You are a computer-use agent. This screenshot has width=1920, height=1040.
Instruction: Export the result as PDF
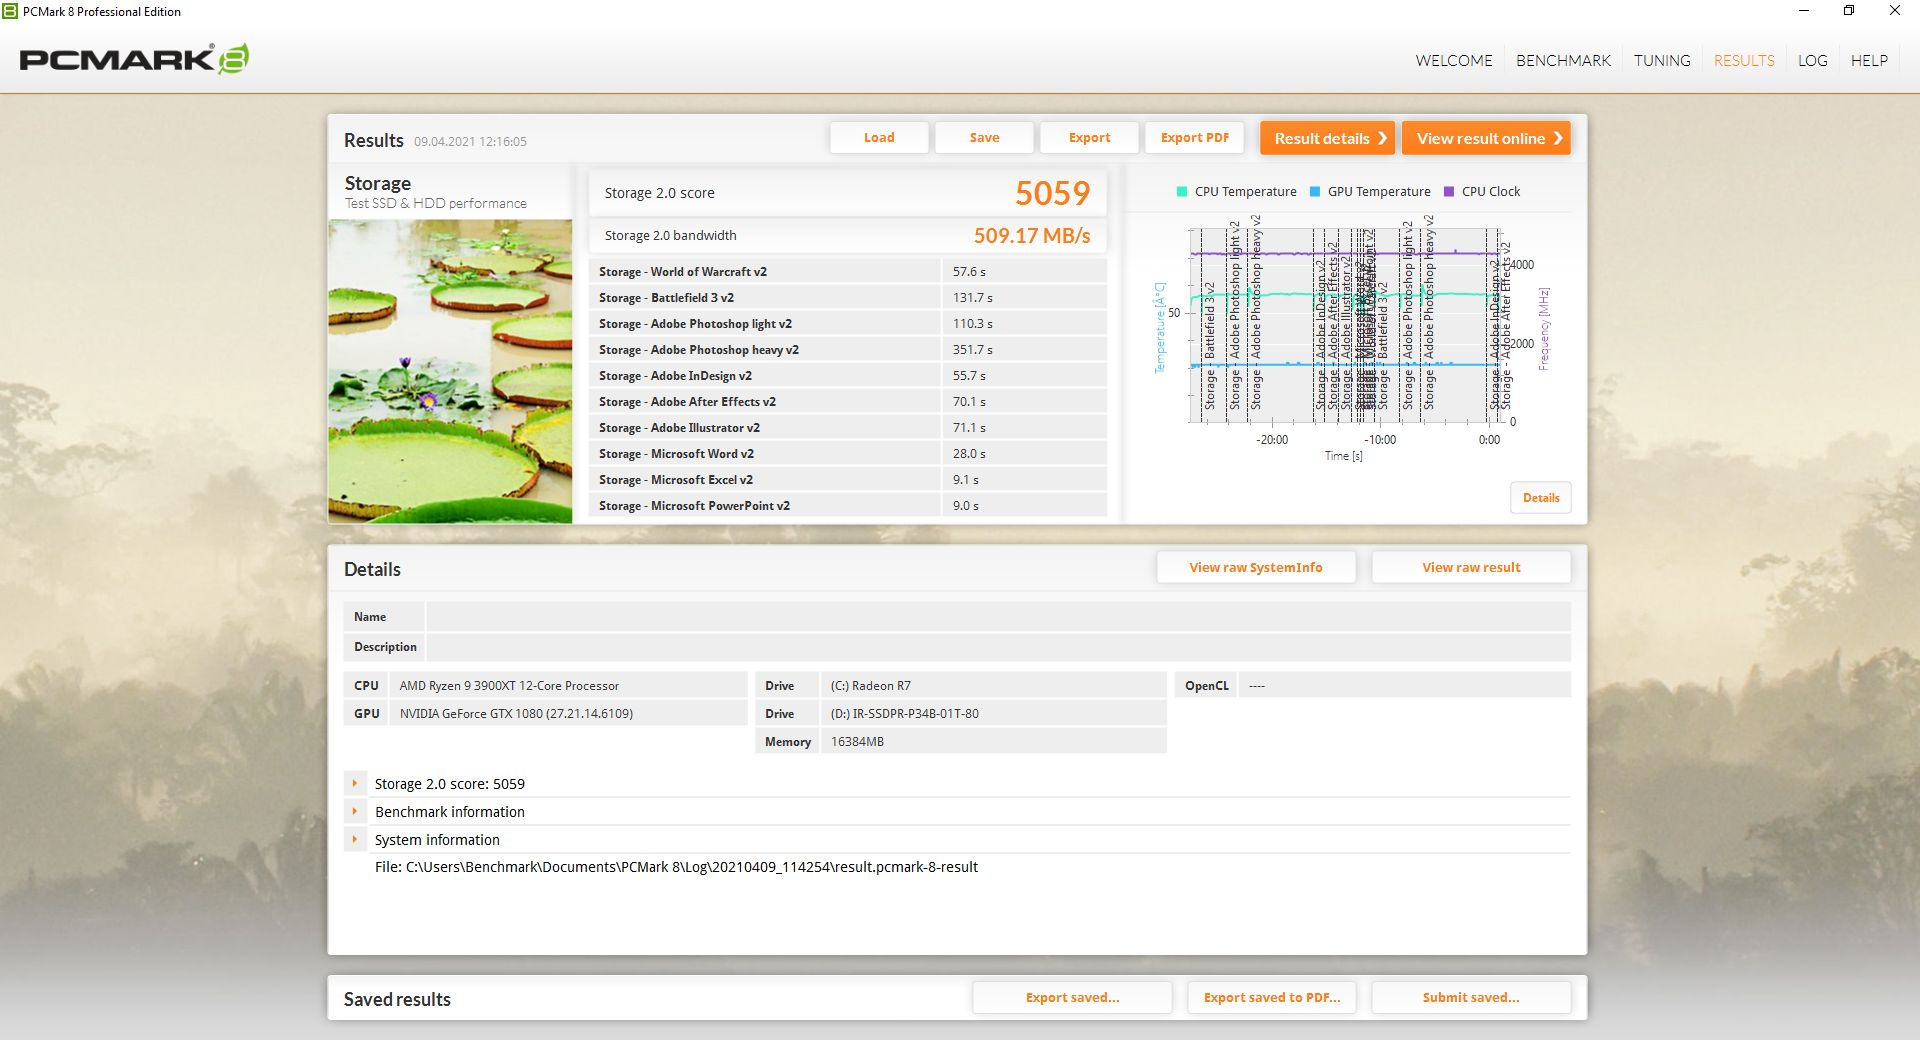(1194, 138)
